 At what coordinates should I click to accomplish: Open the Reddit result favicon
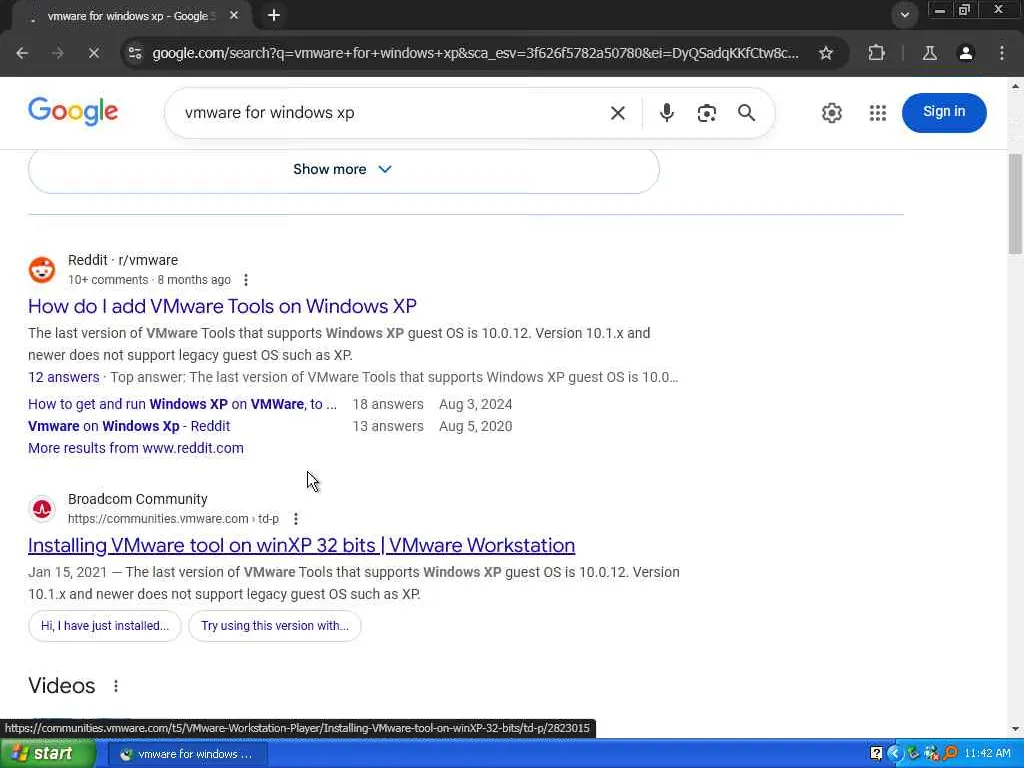click(42, 270)
